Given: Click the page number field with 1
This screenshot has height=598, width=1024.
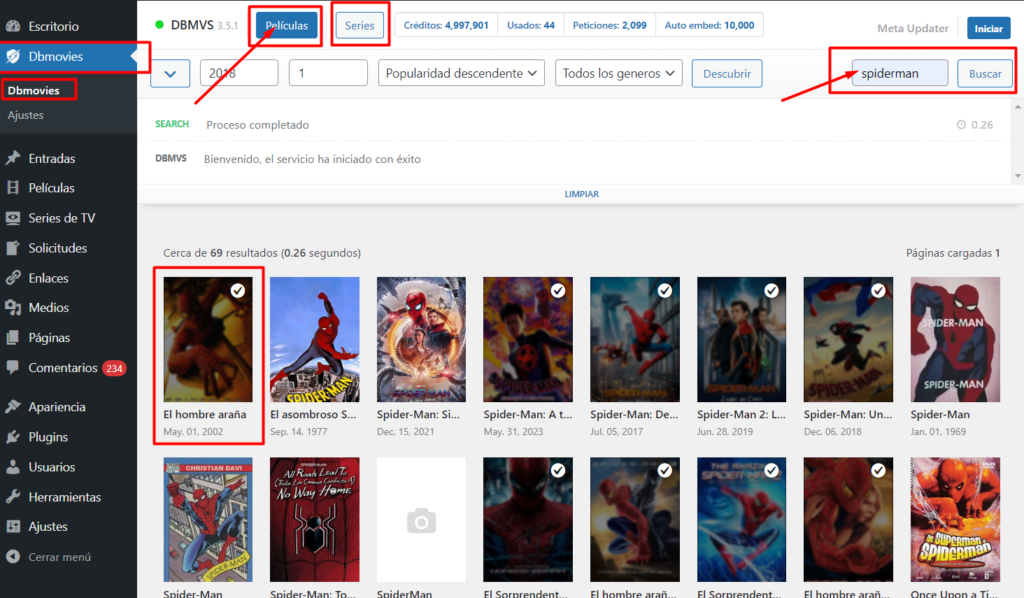Looking at the screenshot, I should [328, 73].
